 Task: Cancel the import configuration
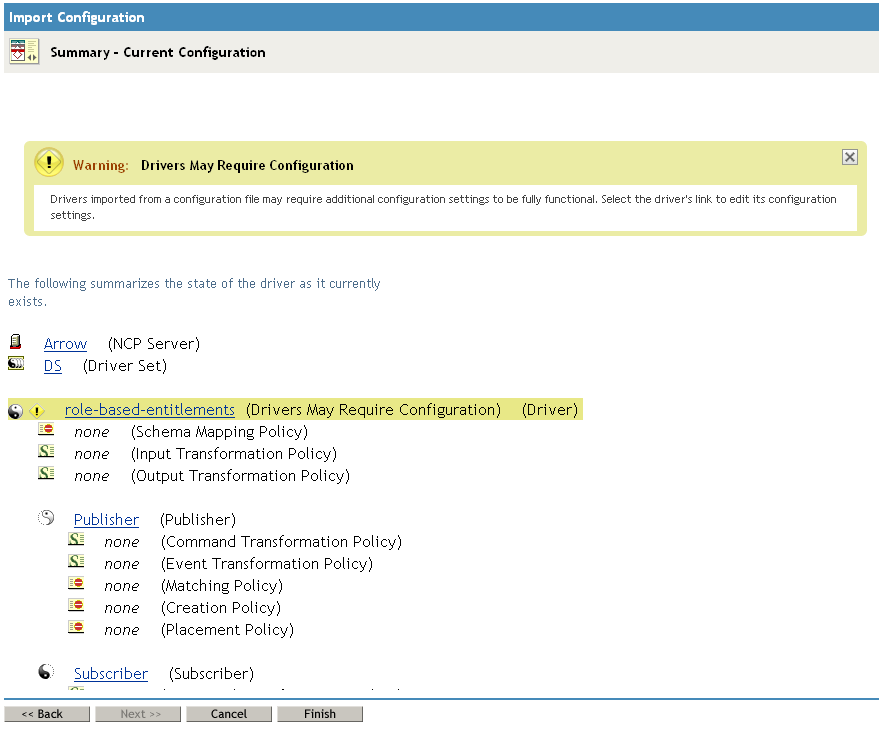(229, 714)
